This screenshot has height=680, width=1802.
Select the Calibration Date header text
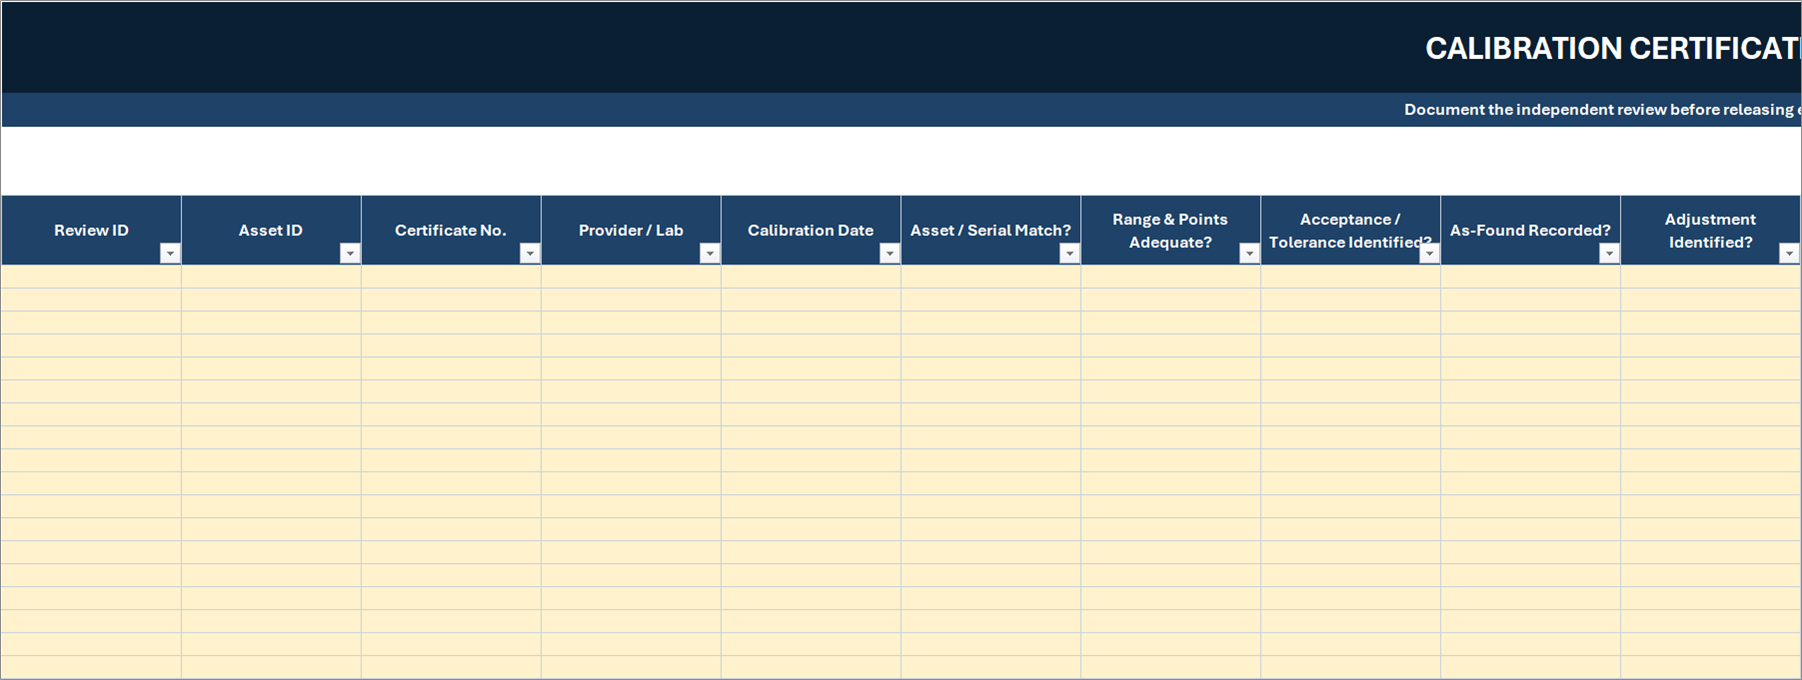(811, 230)
